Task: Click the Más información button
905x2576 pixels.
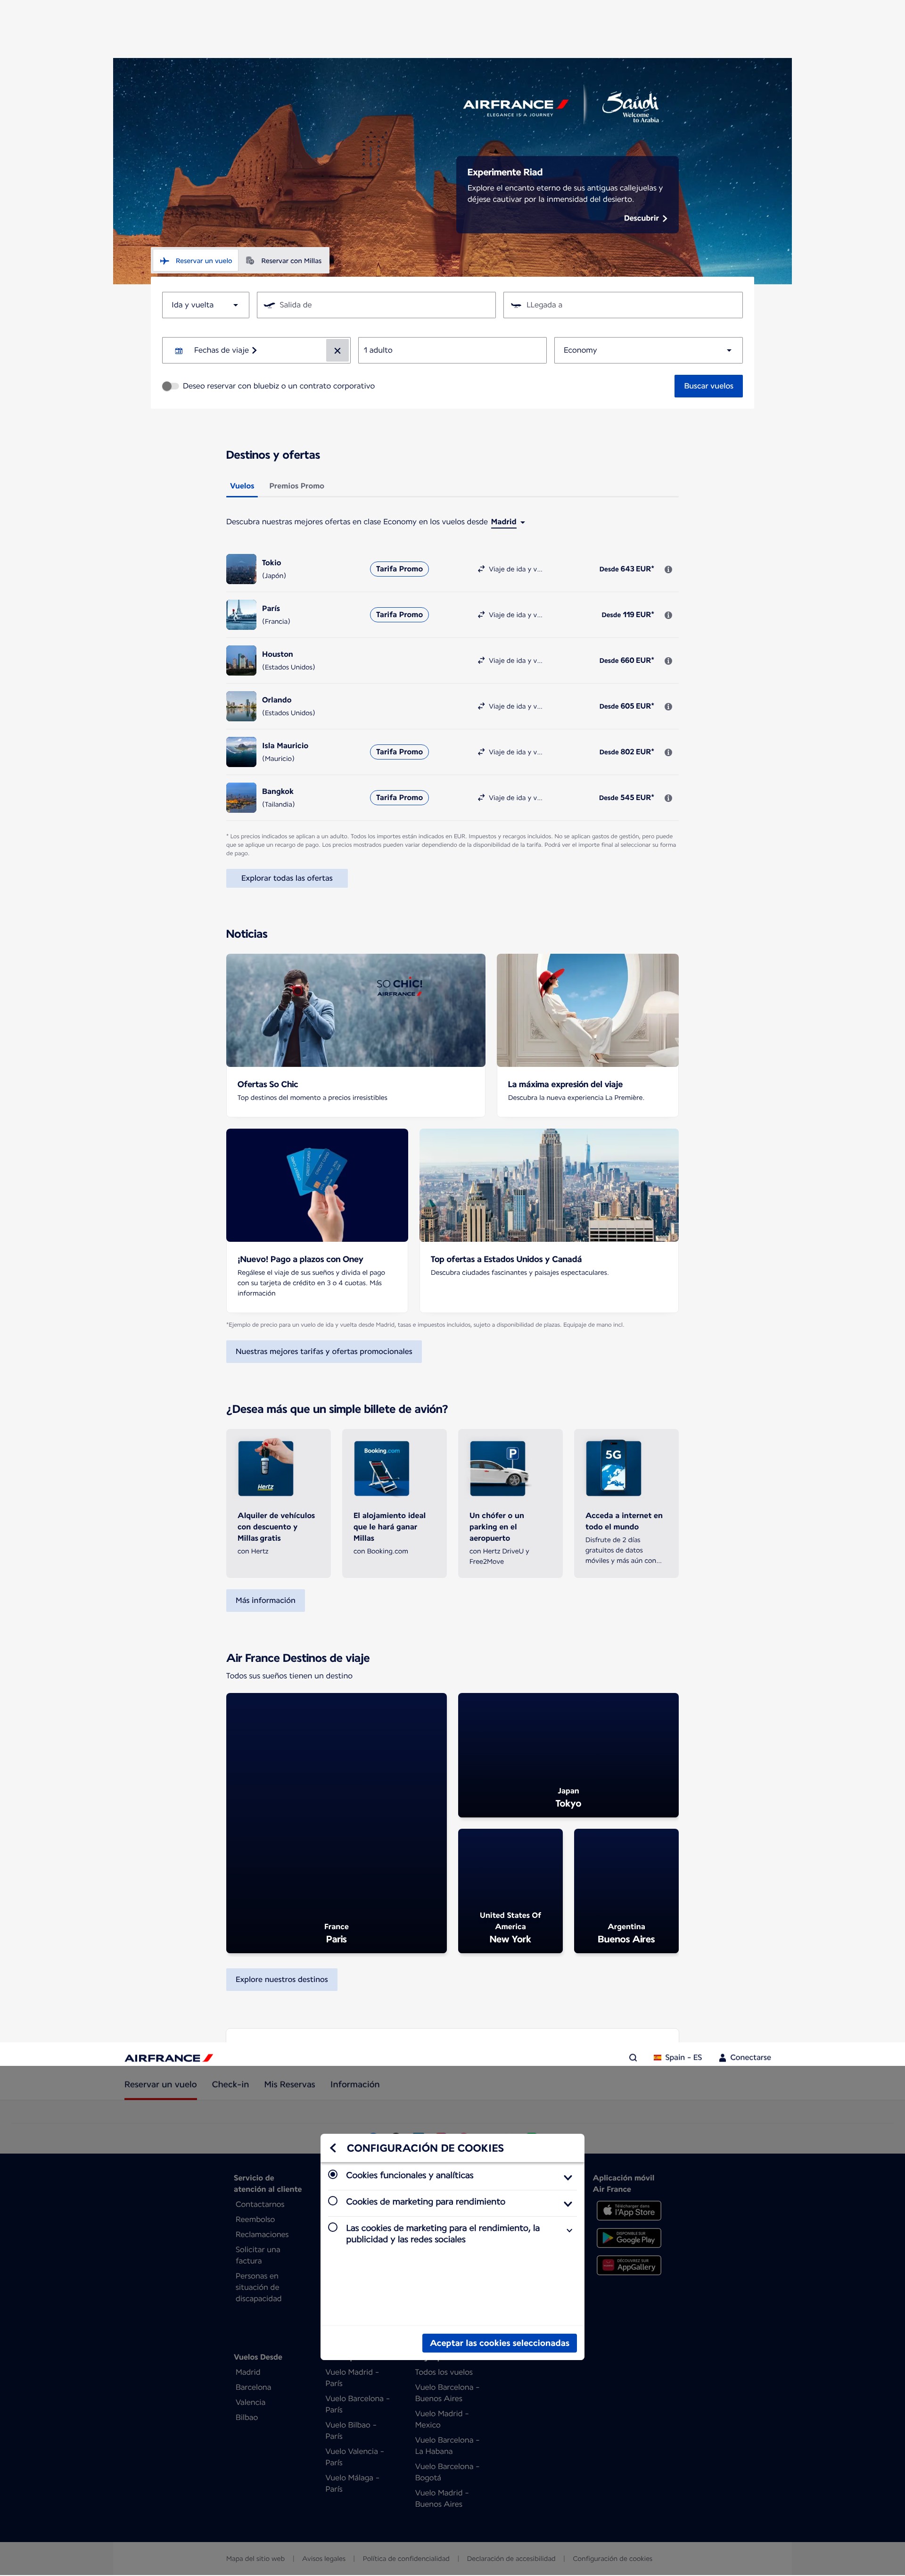Action: click(265, 1600)
